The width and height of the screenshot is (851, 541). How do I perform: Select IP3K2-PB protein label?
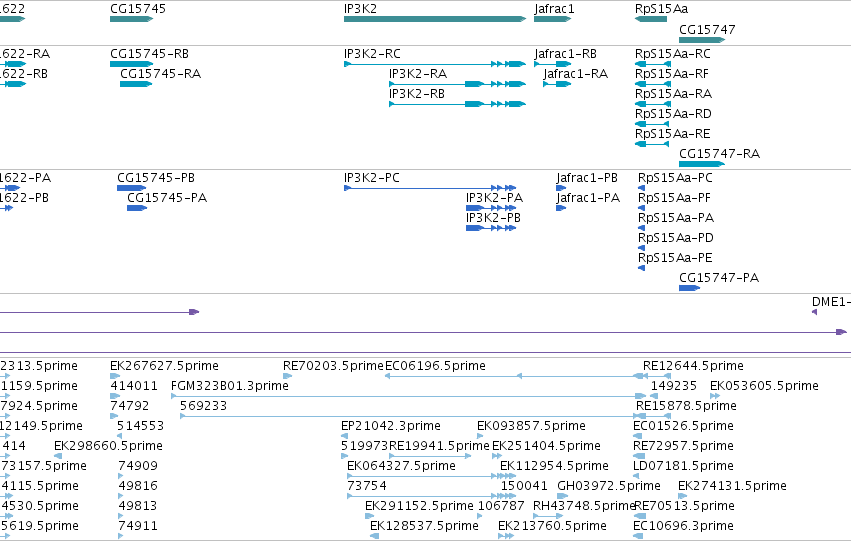[x=493, y=218]
